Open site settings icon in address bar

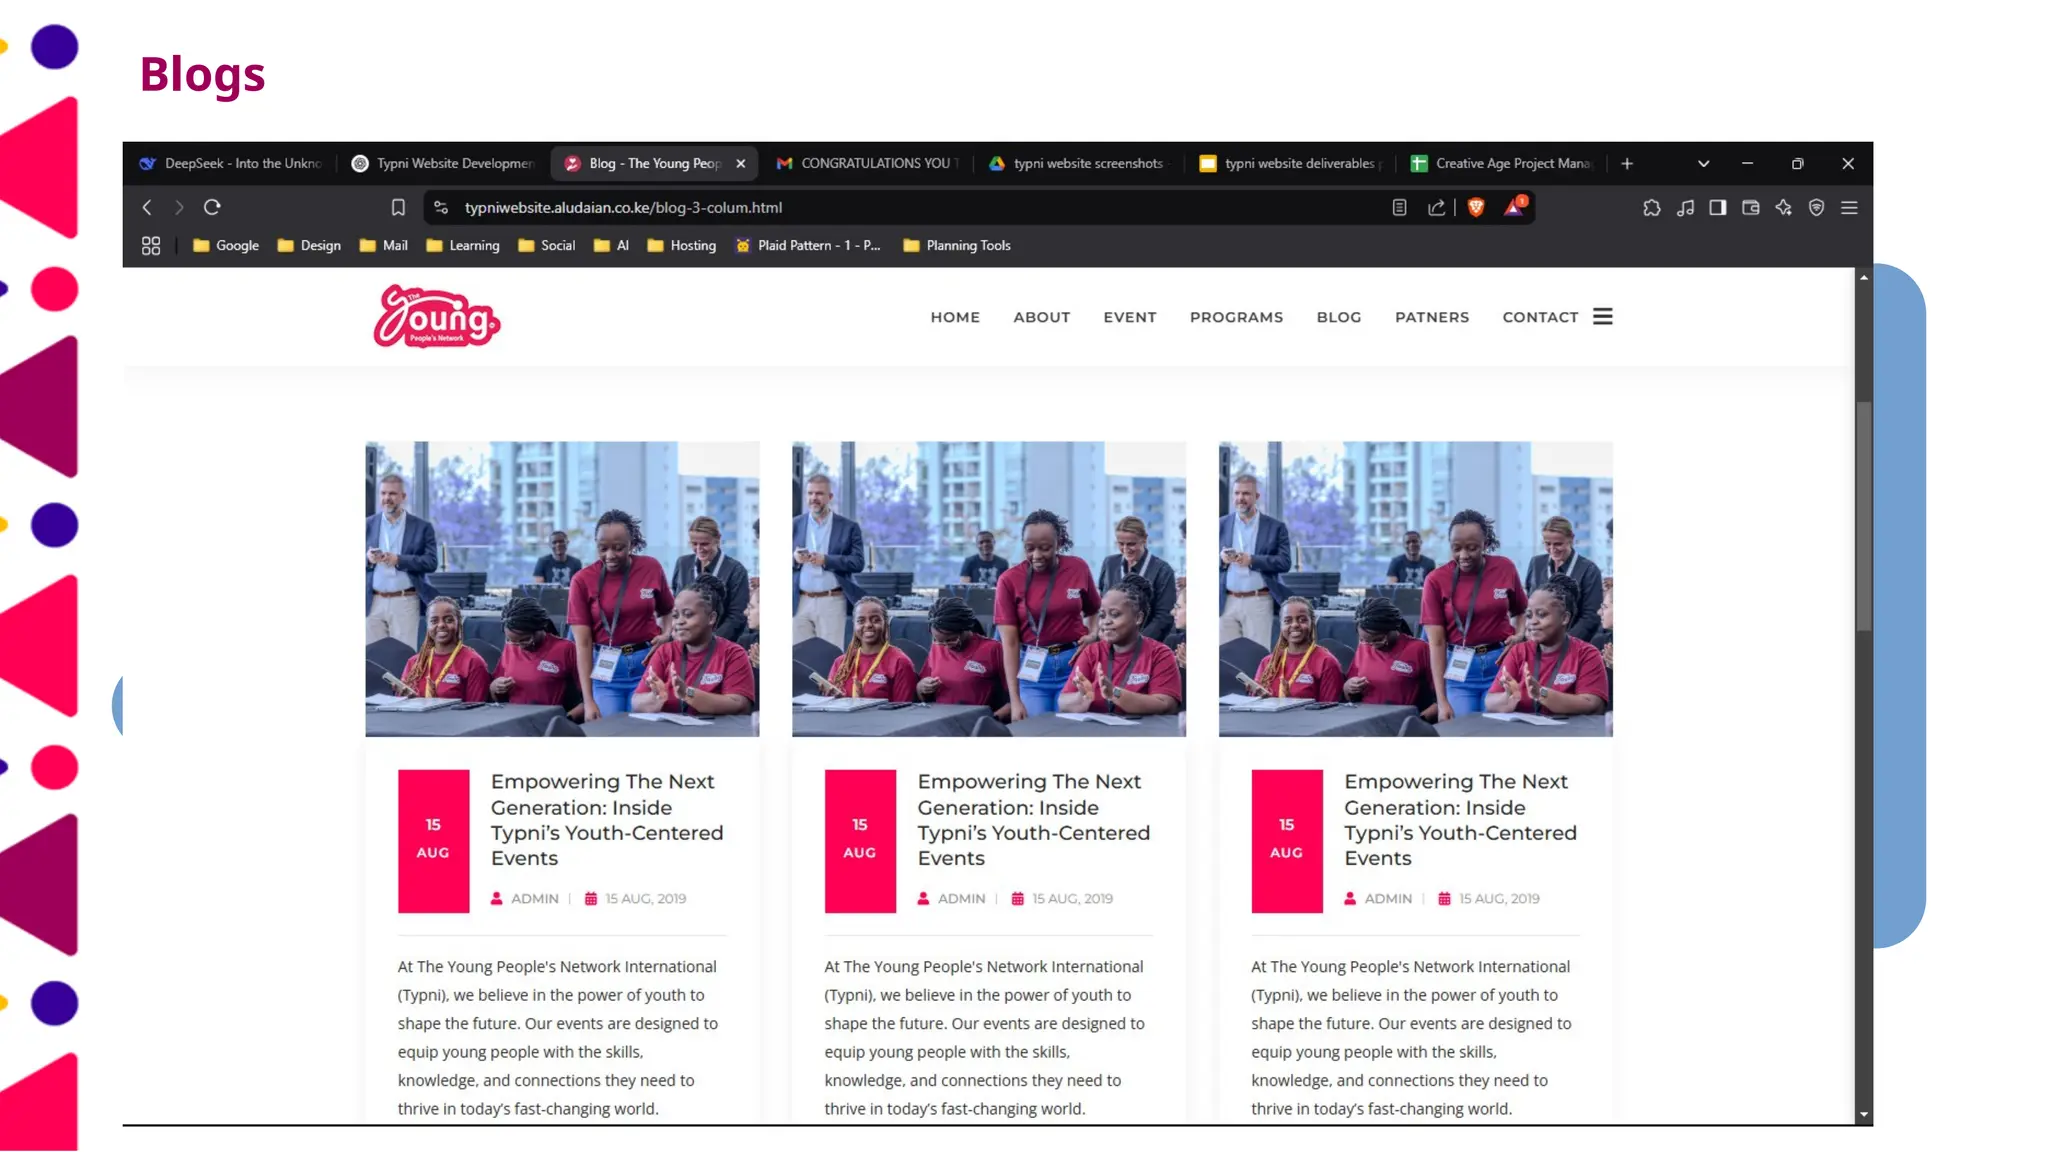tap(441, 207)
